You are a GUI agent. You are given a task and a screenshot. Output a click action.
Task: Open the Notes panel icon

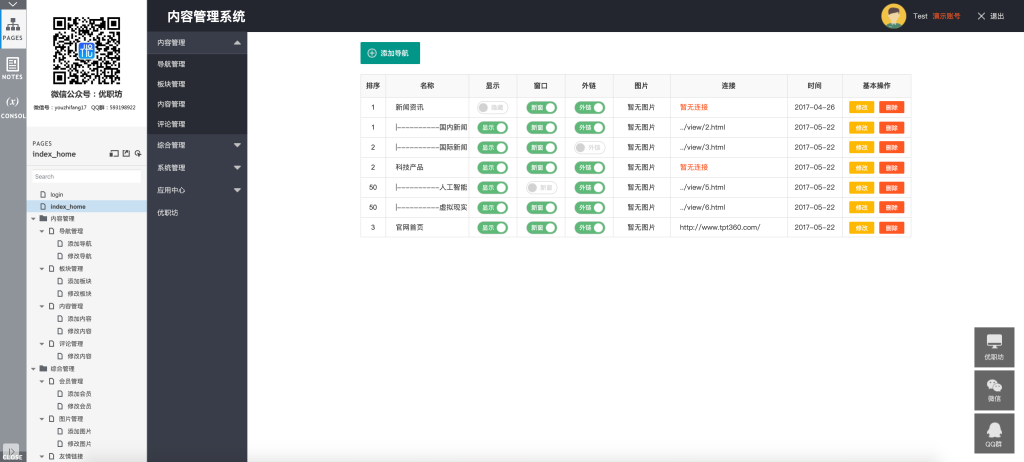13,68
